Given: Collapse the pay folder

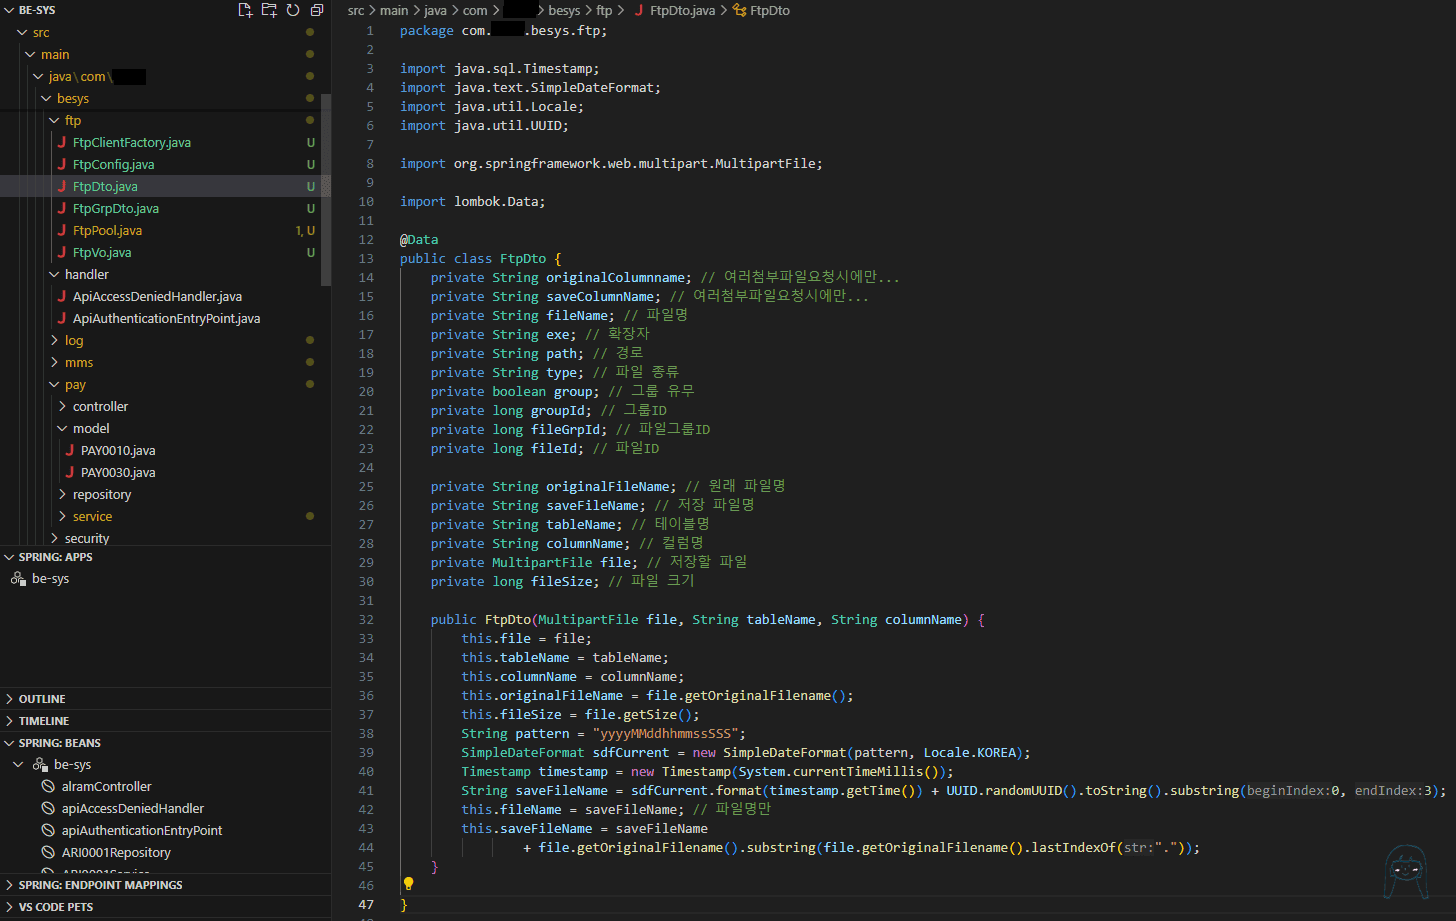Looking at the screenshot, I should point(54,385).
